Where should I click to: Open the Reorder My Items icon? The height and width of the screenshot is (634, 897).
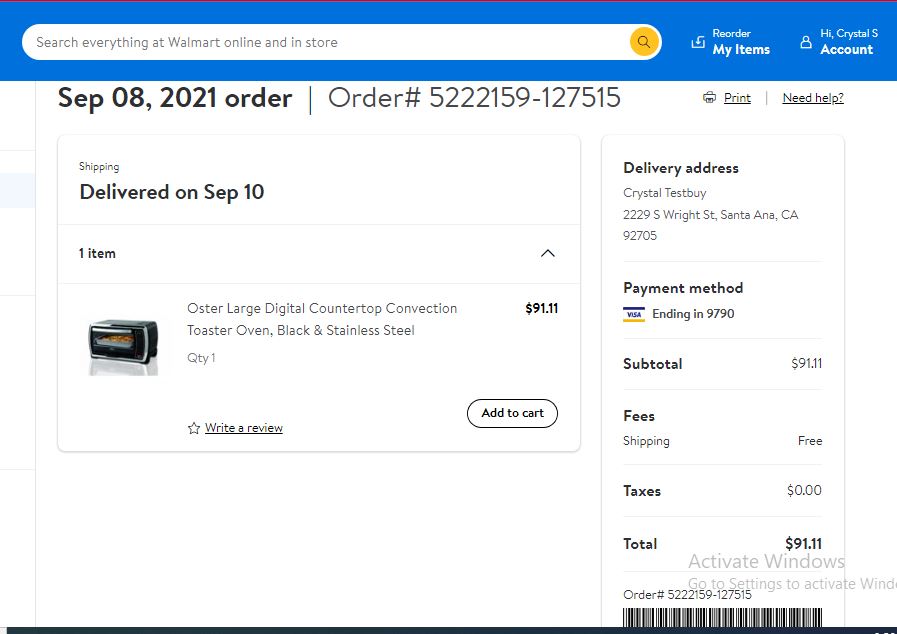click(698, 42)
